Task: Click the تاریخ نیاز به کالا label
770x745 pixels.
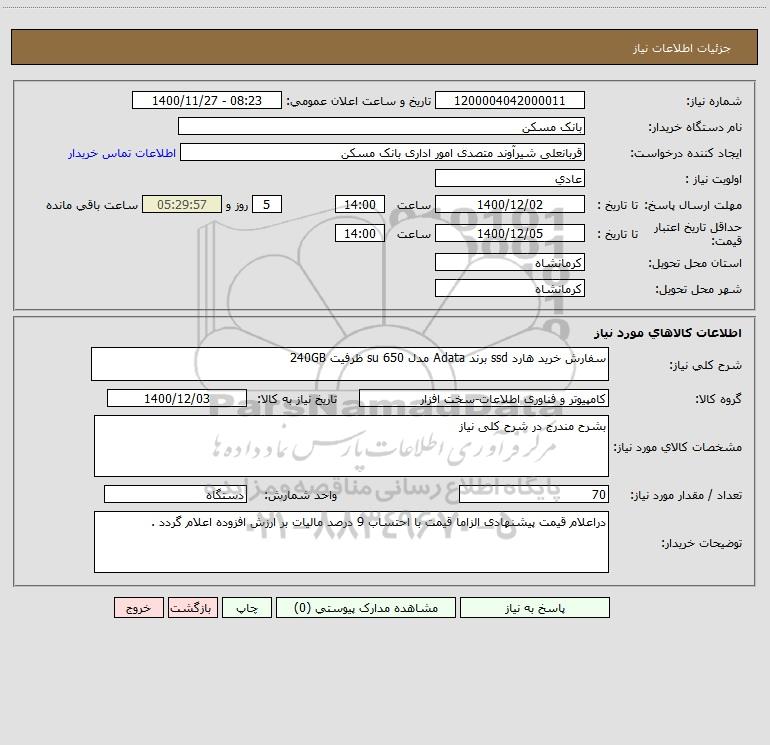Action: click(x=297, y=399)
